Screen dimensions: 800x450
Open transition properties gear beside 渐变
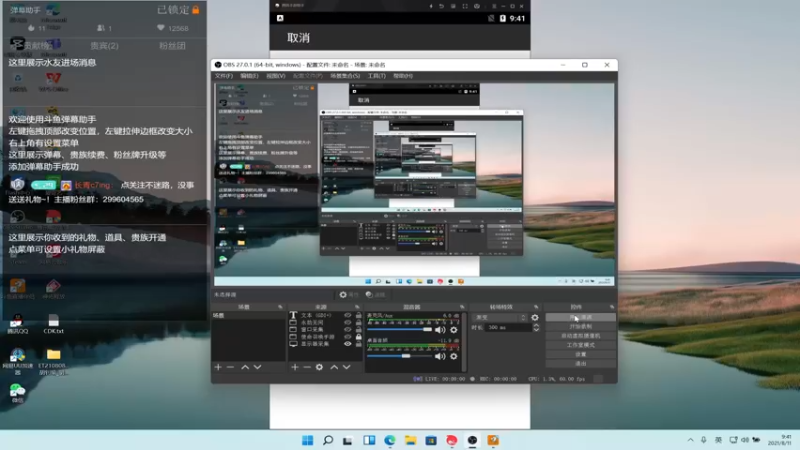point(535,317)
